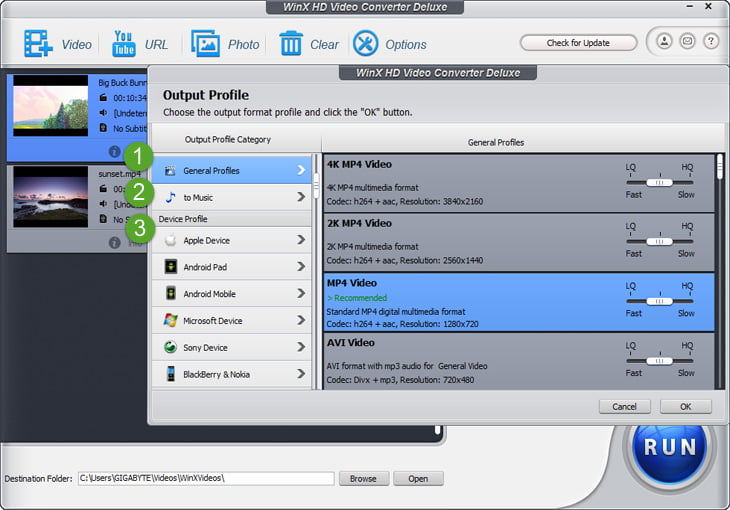Viewport: 730px width, 510px height.
Task: Open the YouTube URL downloader
Action: pyautogui.click(x=123, y=44)
